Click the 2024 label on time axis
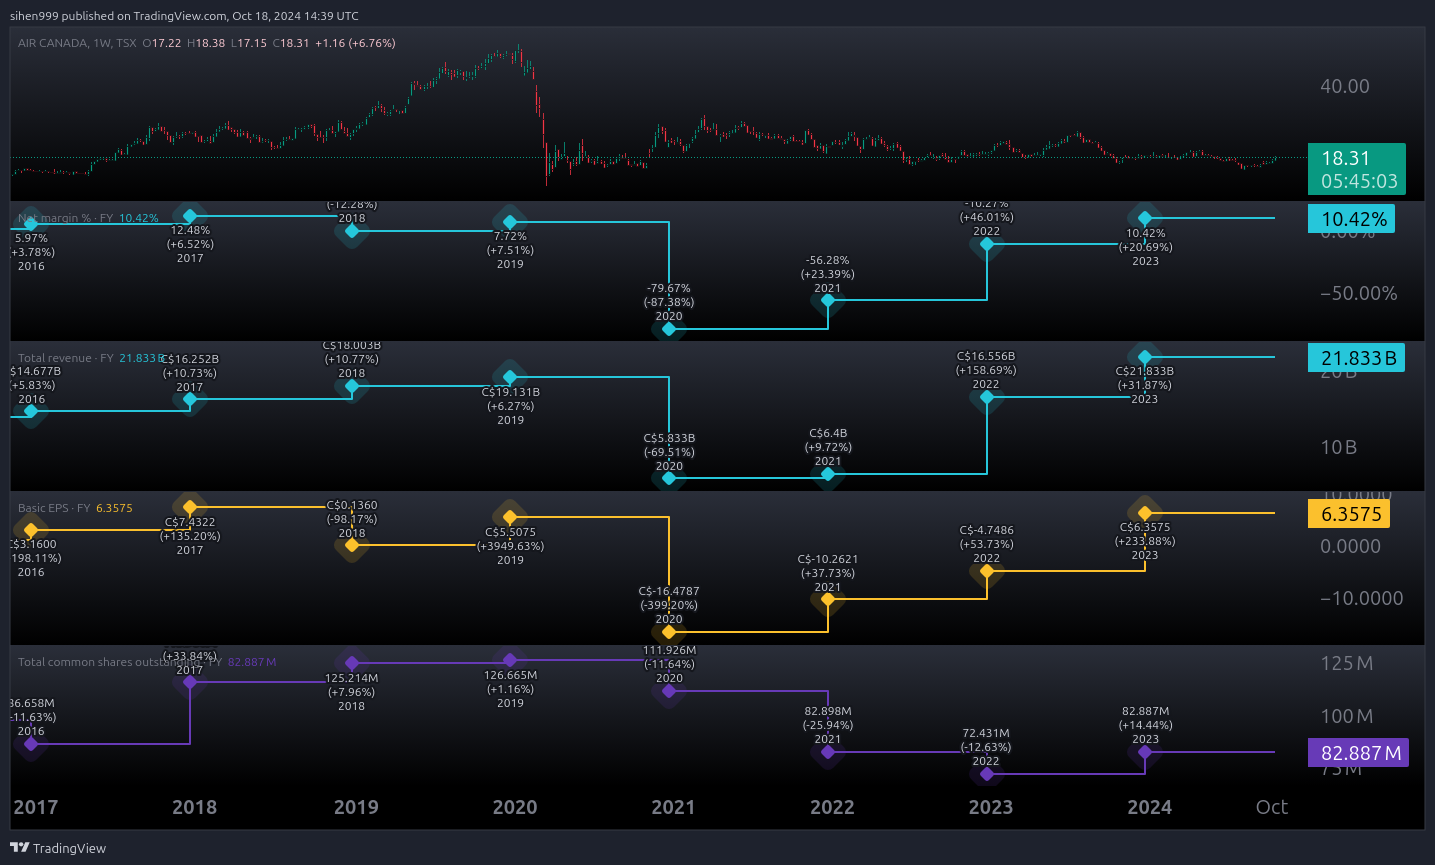This screenshot has height=865, width=1435. click(x=1149, y=807)
